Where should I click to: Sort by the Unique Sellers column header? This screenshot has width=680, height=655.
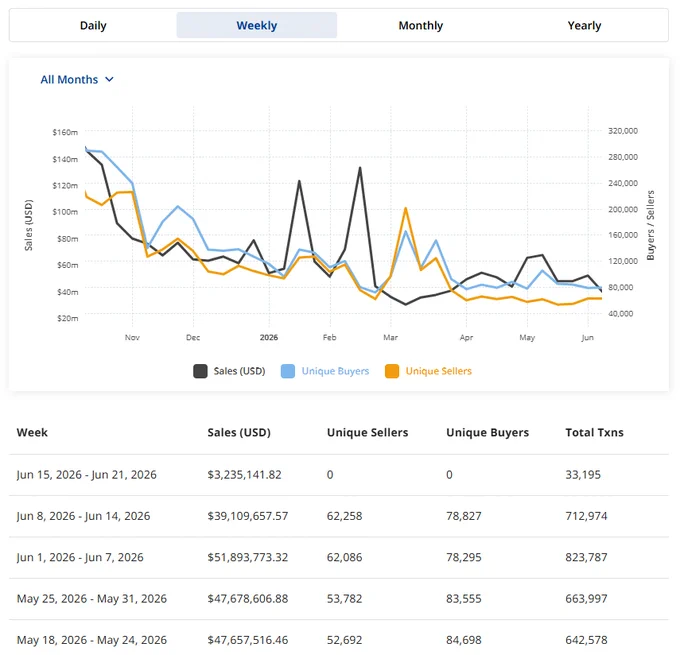click(x=367, y=432)
